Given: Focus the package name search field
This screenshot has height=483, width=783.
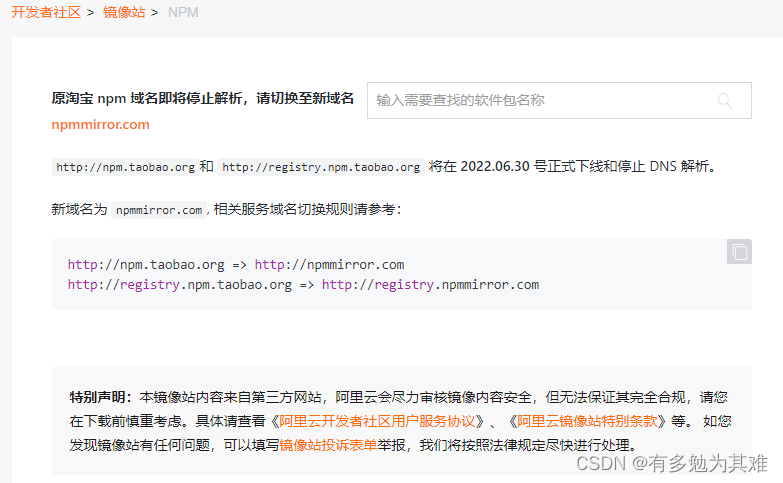Looking at the screenshot, I should point(559,100).
